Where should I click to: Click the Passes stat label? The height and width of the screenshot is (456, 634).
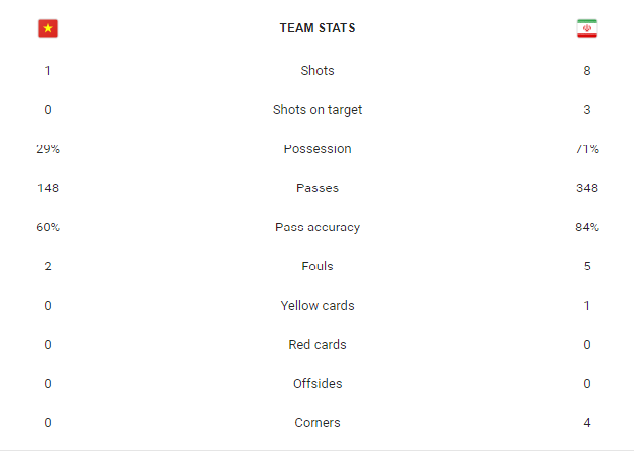tap(317, 188)
